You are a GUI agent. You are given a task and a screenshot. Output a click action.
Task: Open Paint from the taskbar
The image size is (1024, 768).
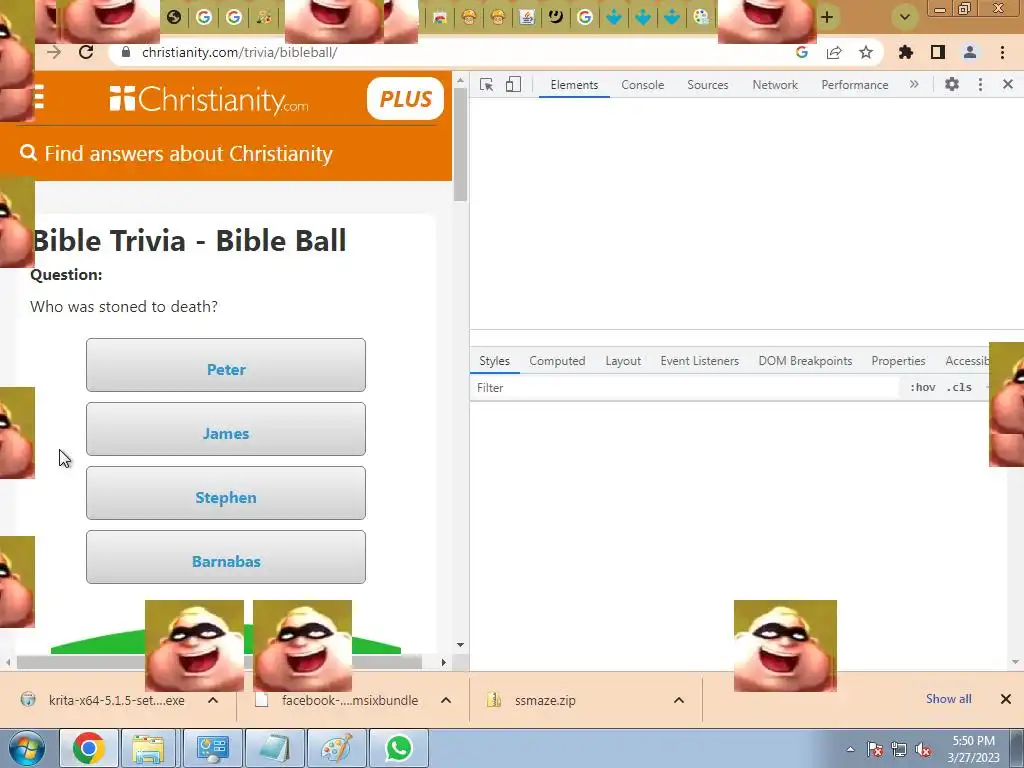[336, 748]
